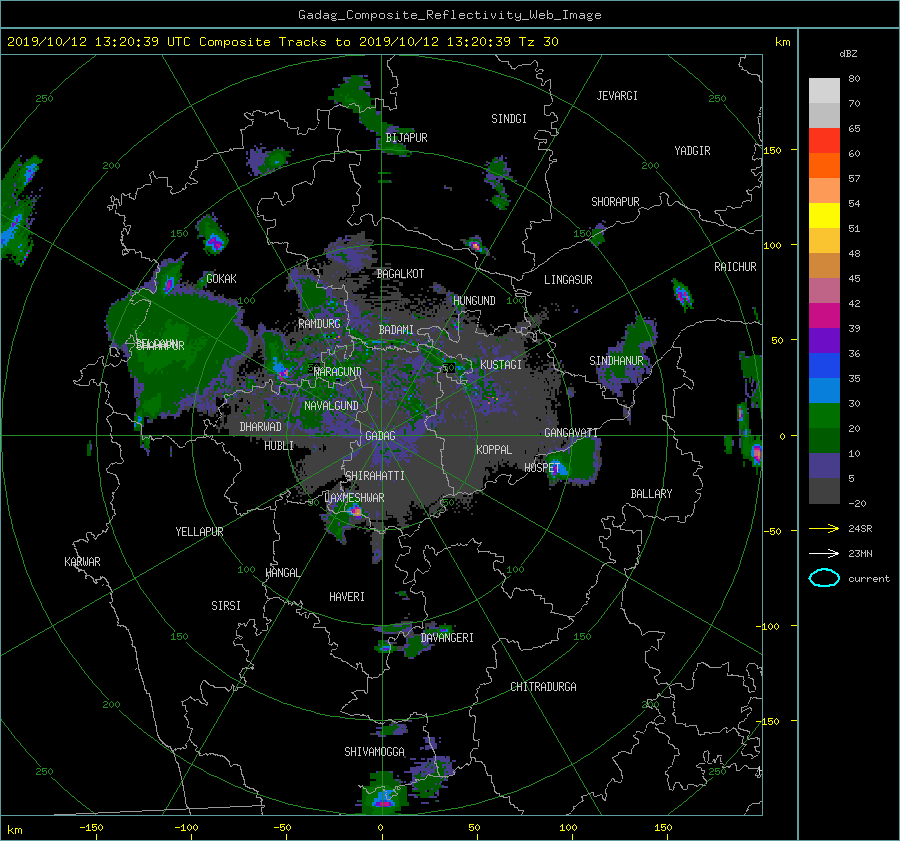Click the CHITRADURGA city label
900x841 pixels.
coord(543,687)
